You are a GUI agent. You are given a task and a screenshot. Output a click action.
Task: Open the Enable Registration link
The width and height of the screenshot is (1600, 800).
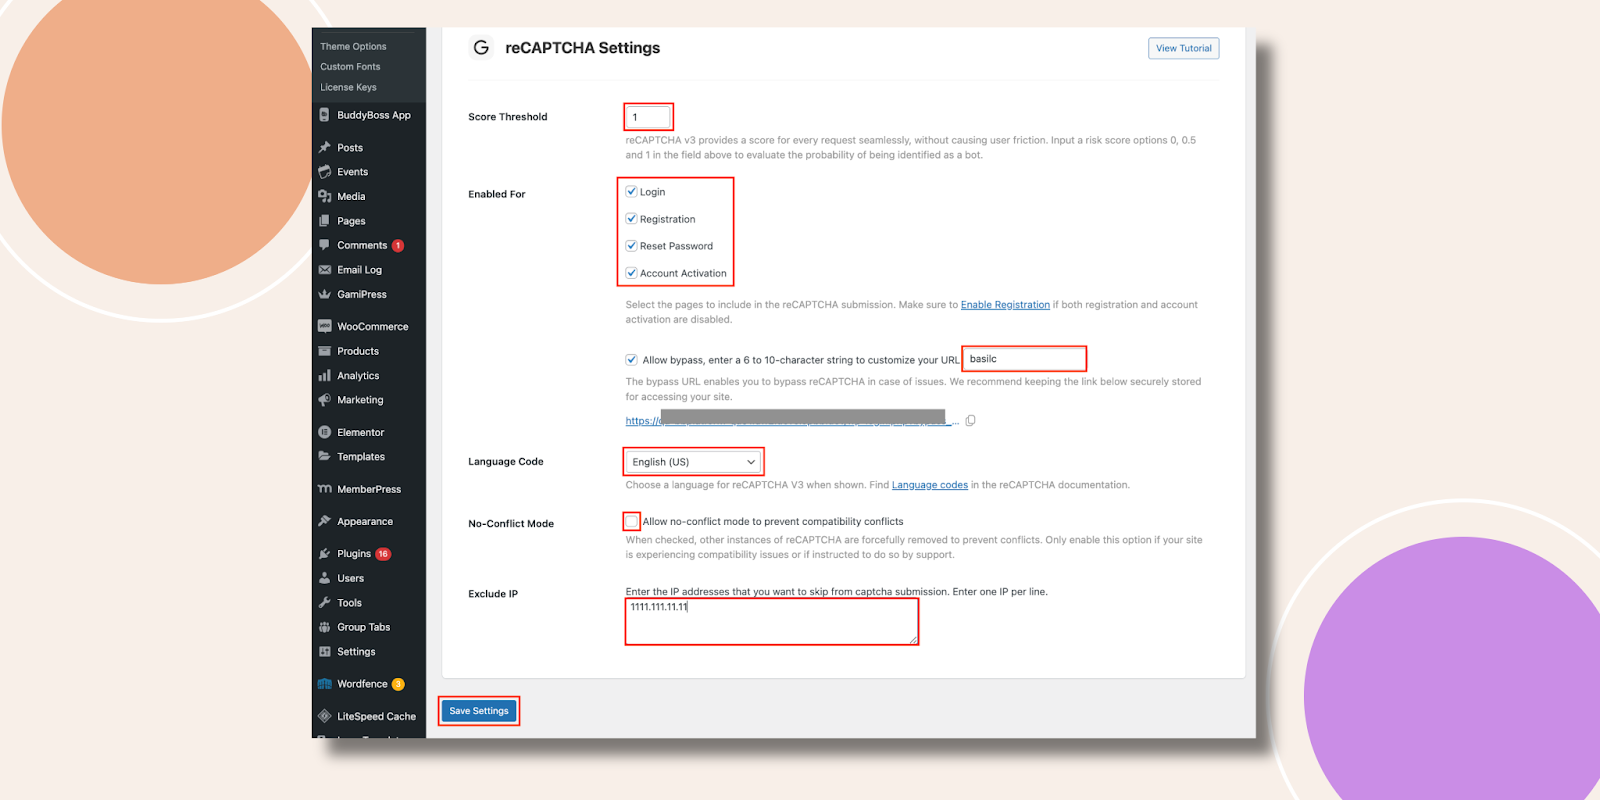[1005, 305]
